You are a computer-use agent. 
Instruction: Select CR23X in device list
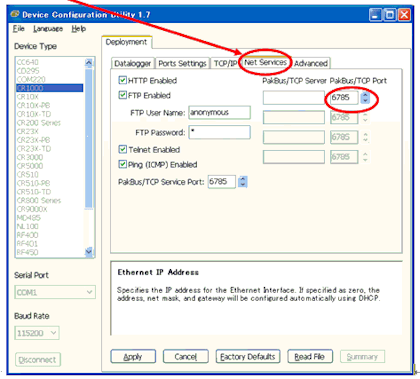[x=28, y=131]
